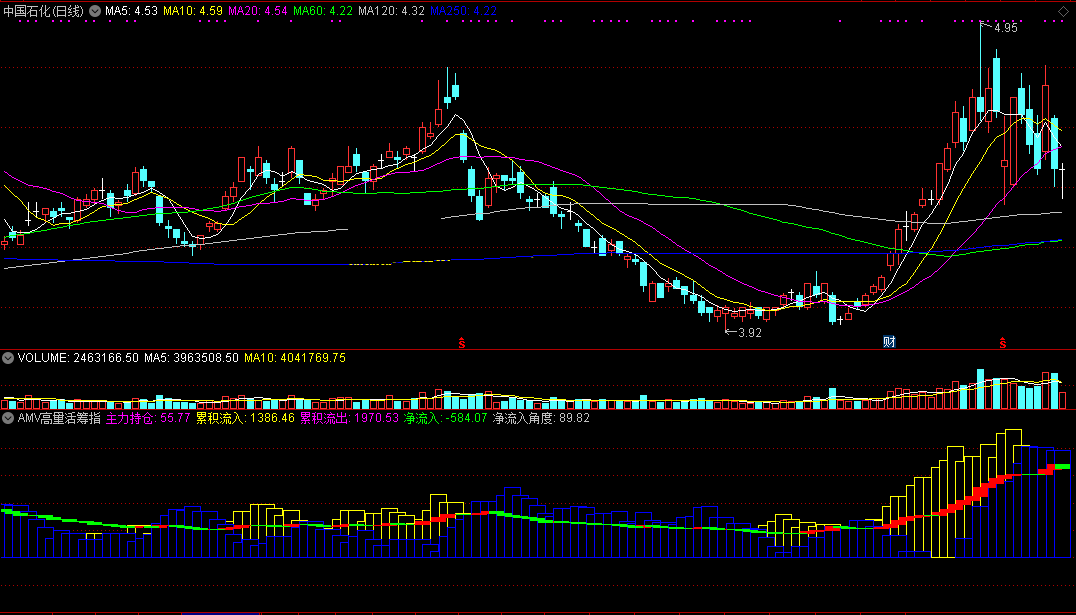Click the magenta MA20: 4.54 label
Image resolution: width=1076 pixels, height=615 pixels.
click(258, 11)
